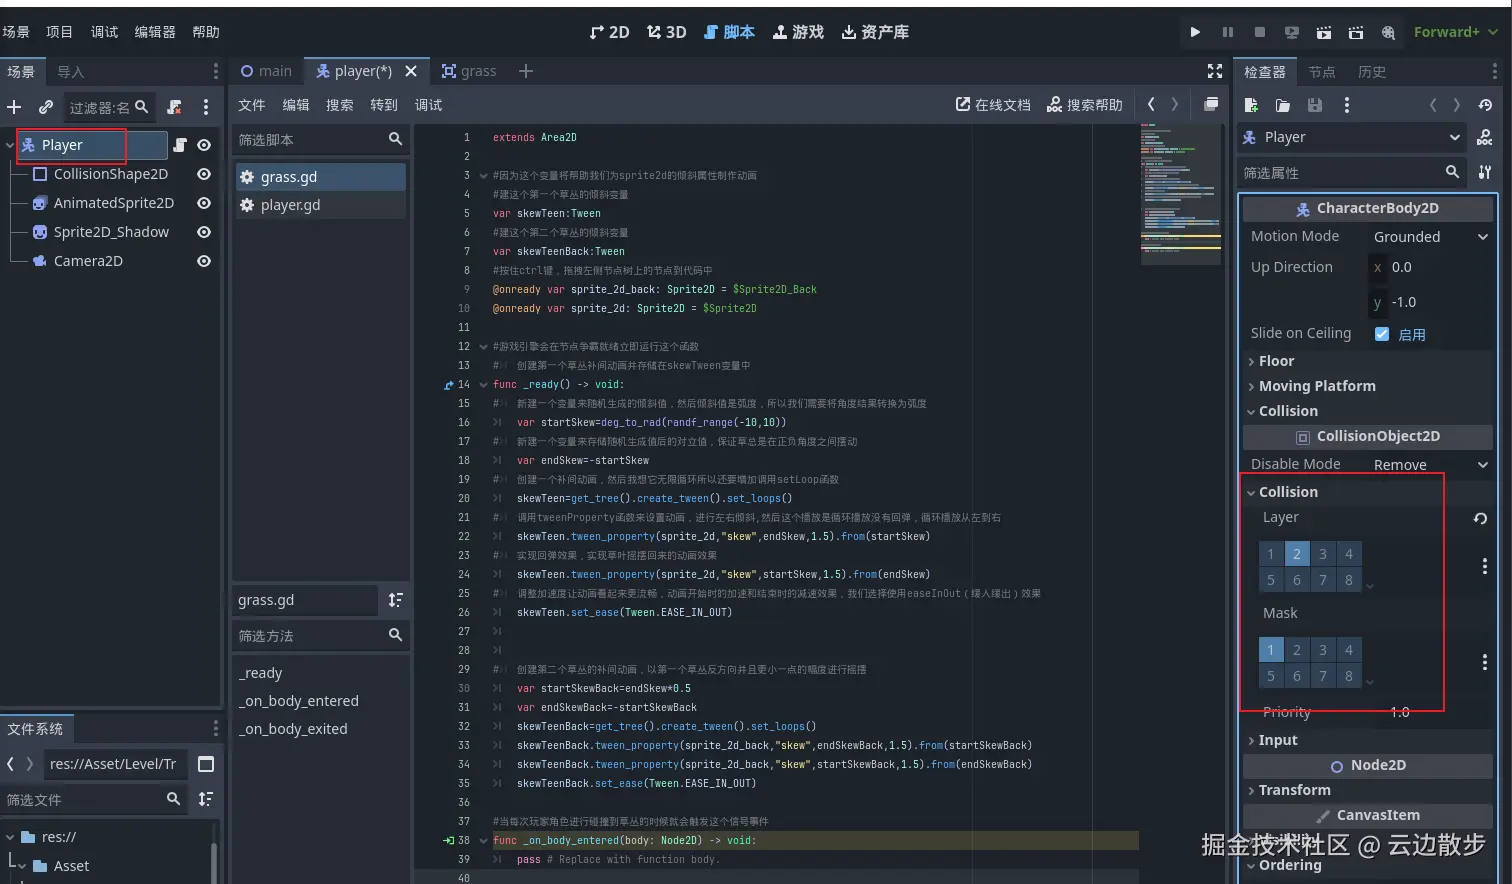Open Motion Mode Grounded dropdown
The image size is (1512, 884).
1430,237
